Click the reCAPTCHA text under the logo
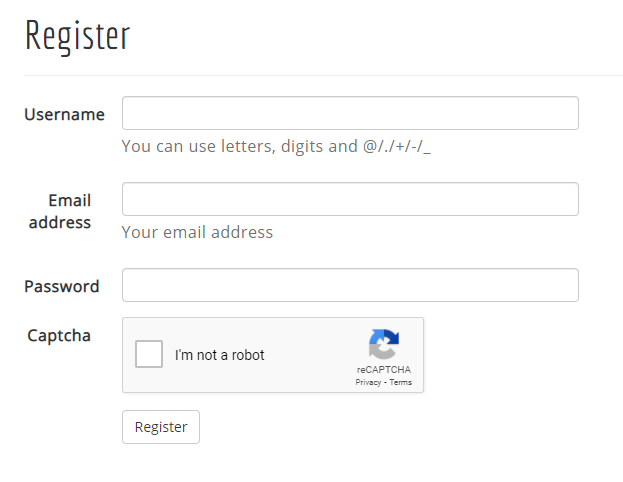 coord(384,369)
